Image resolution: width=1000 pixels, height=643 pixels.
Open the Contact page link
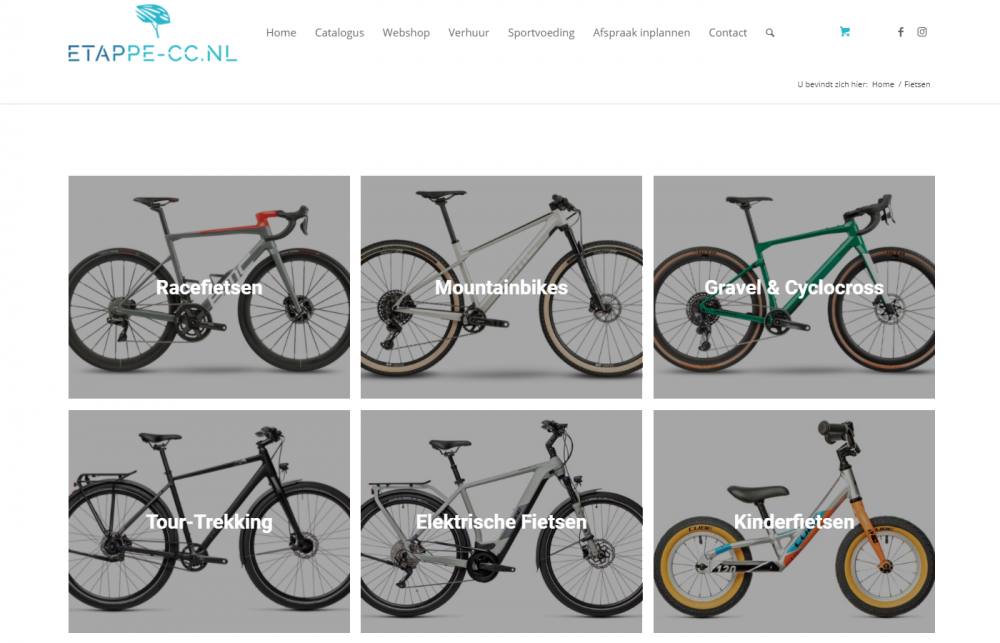(x=728, y=33)
